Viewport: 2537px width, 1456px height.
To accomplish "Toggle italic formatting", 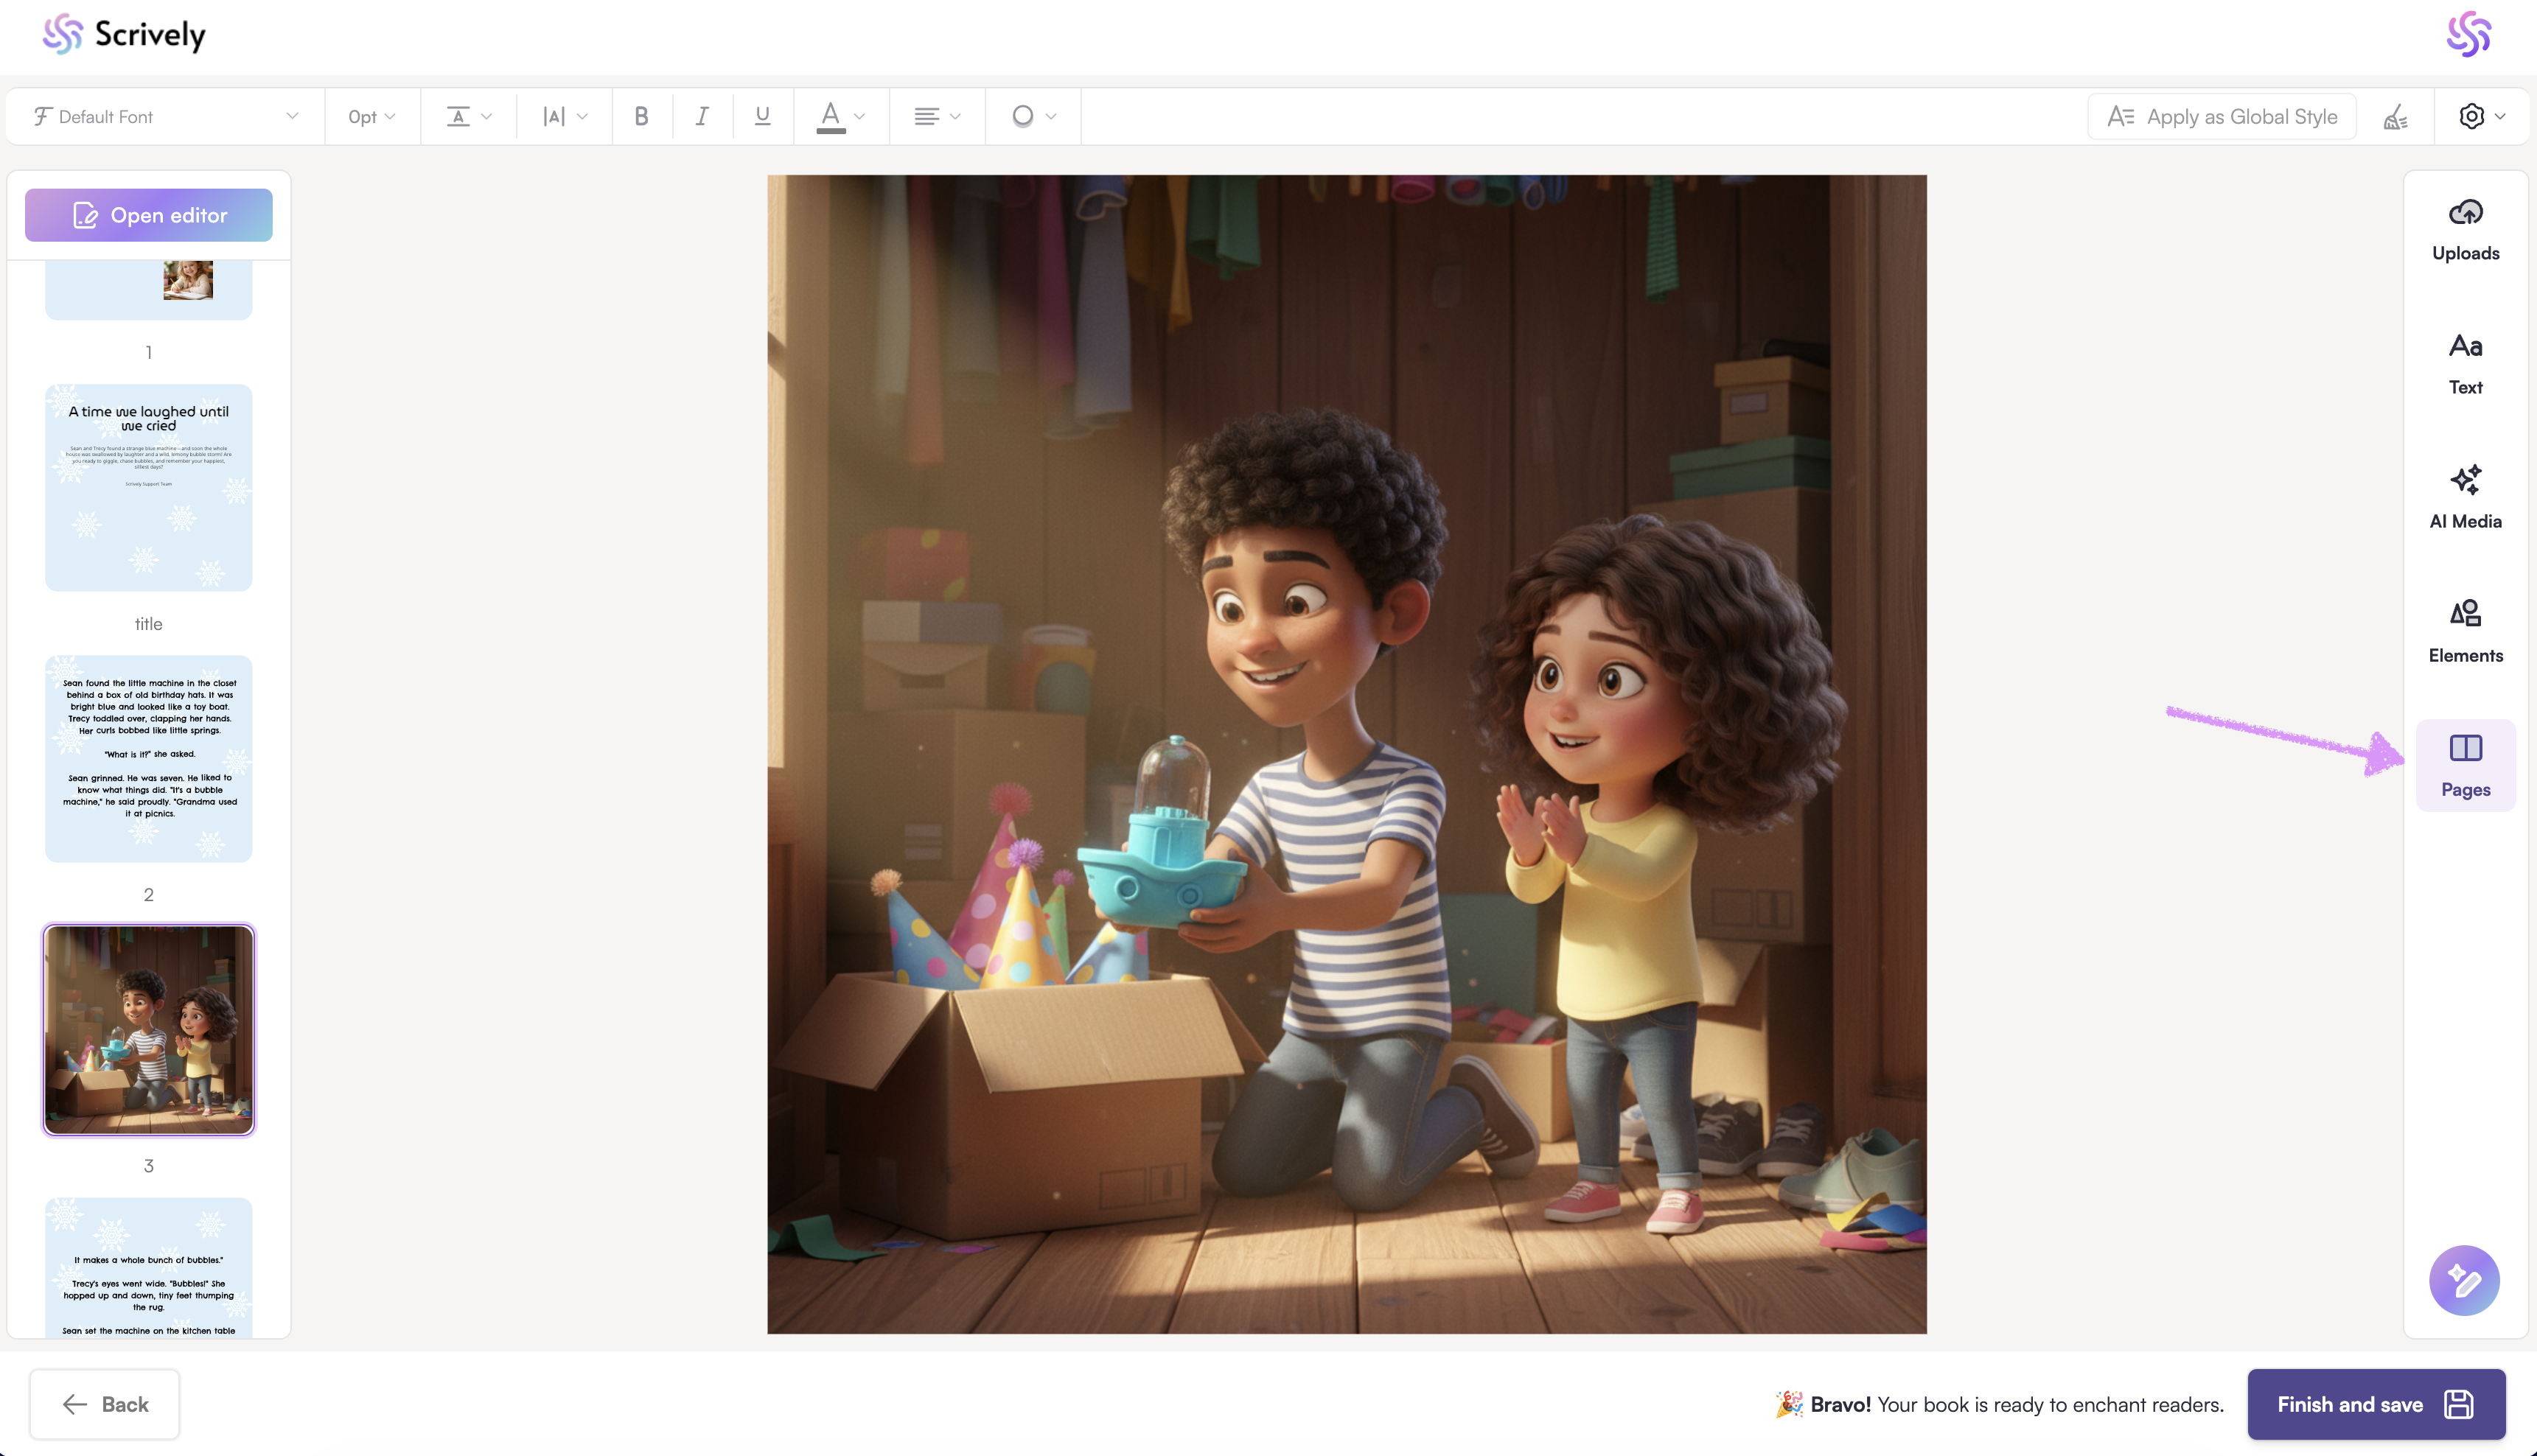I will pos(702,117).
